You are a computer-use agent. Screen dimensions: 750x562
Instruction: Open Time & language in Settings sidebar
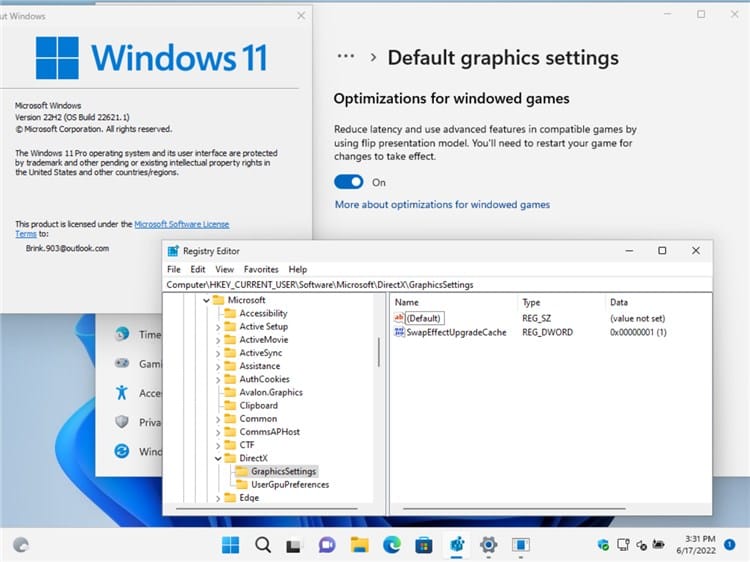point(138,334)
